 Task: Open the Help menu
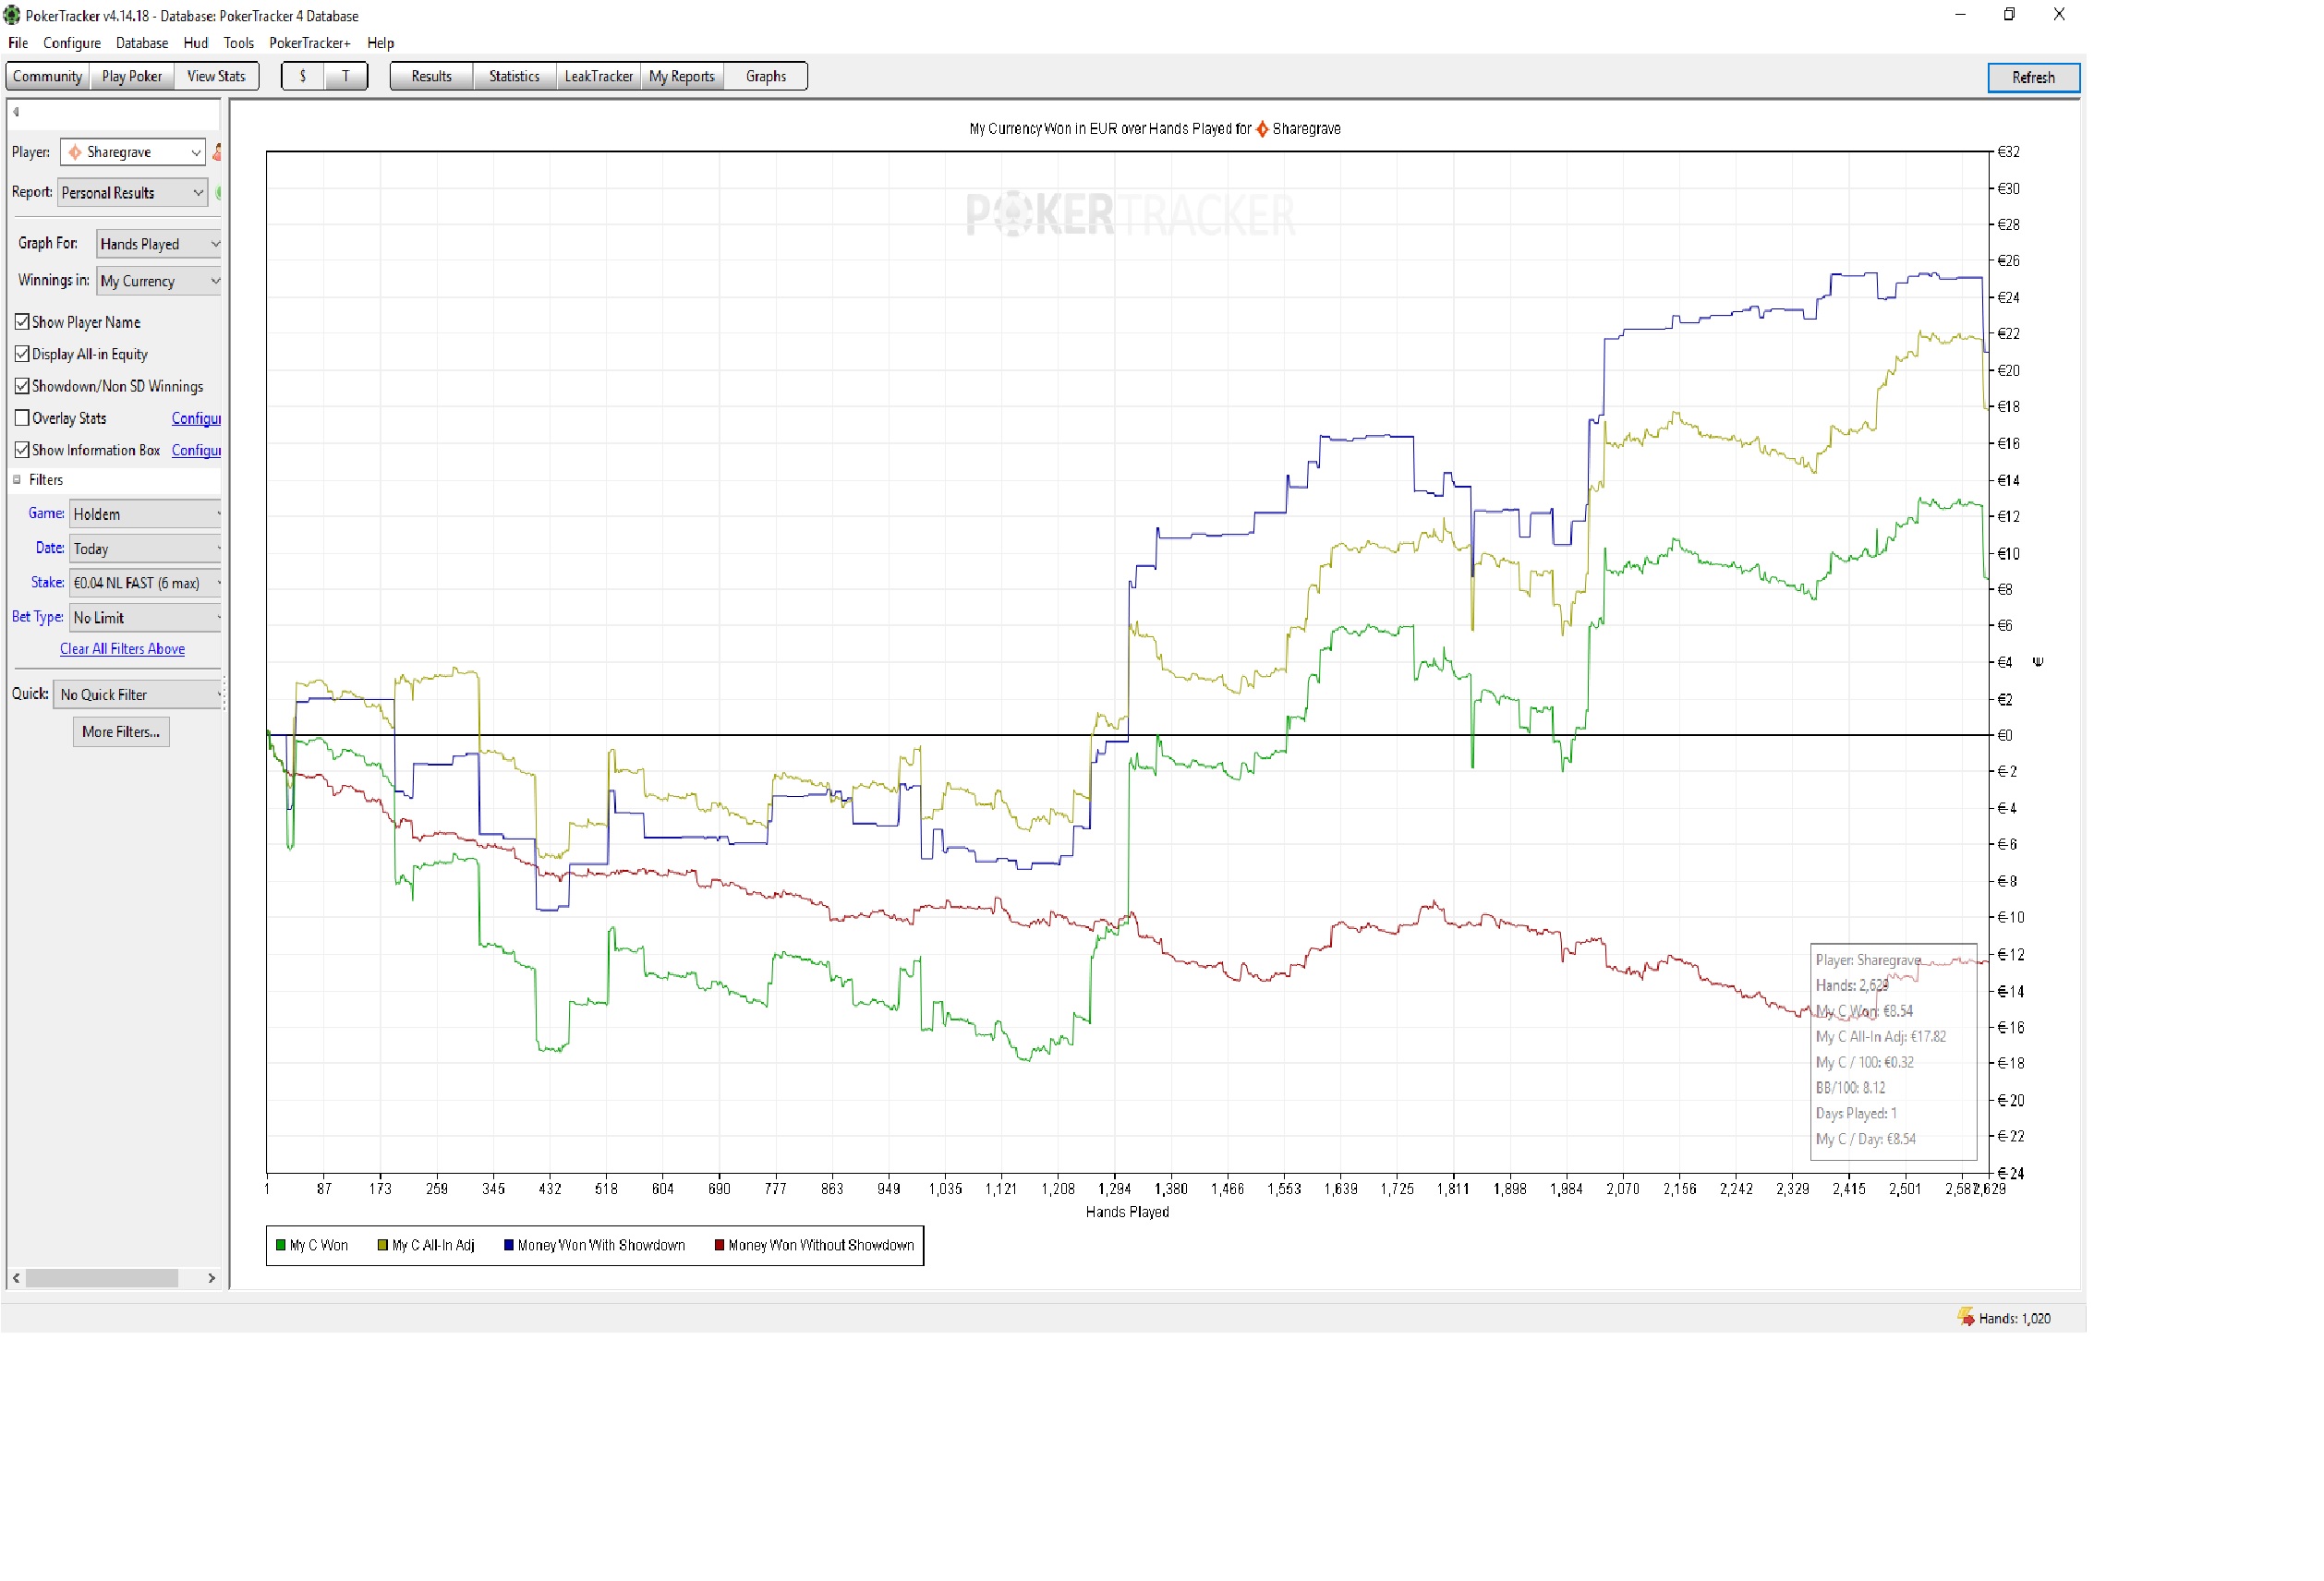[x=381, y=43]
